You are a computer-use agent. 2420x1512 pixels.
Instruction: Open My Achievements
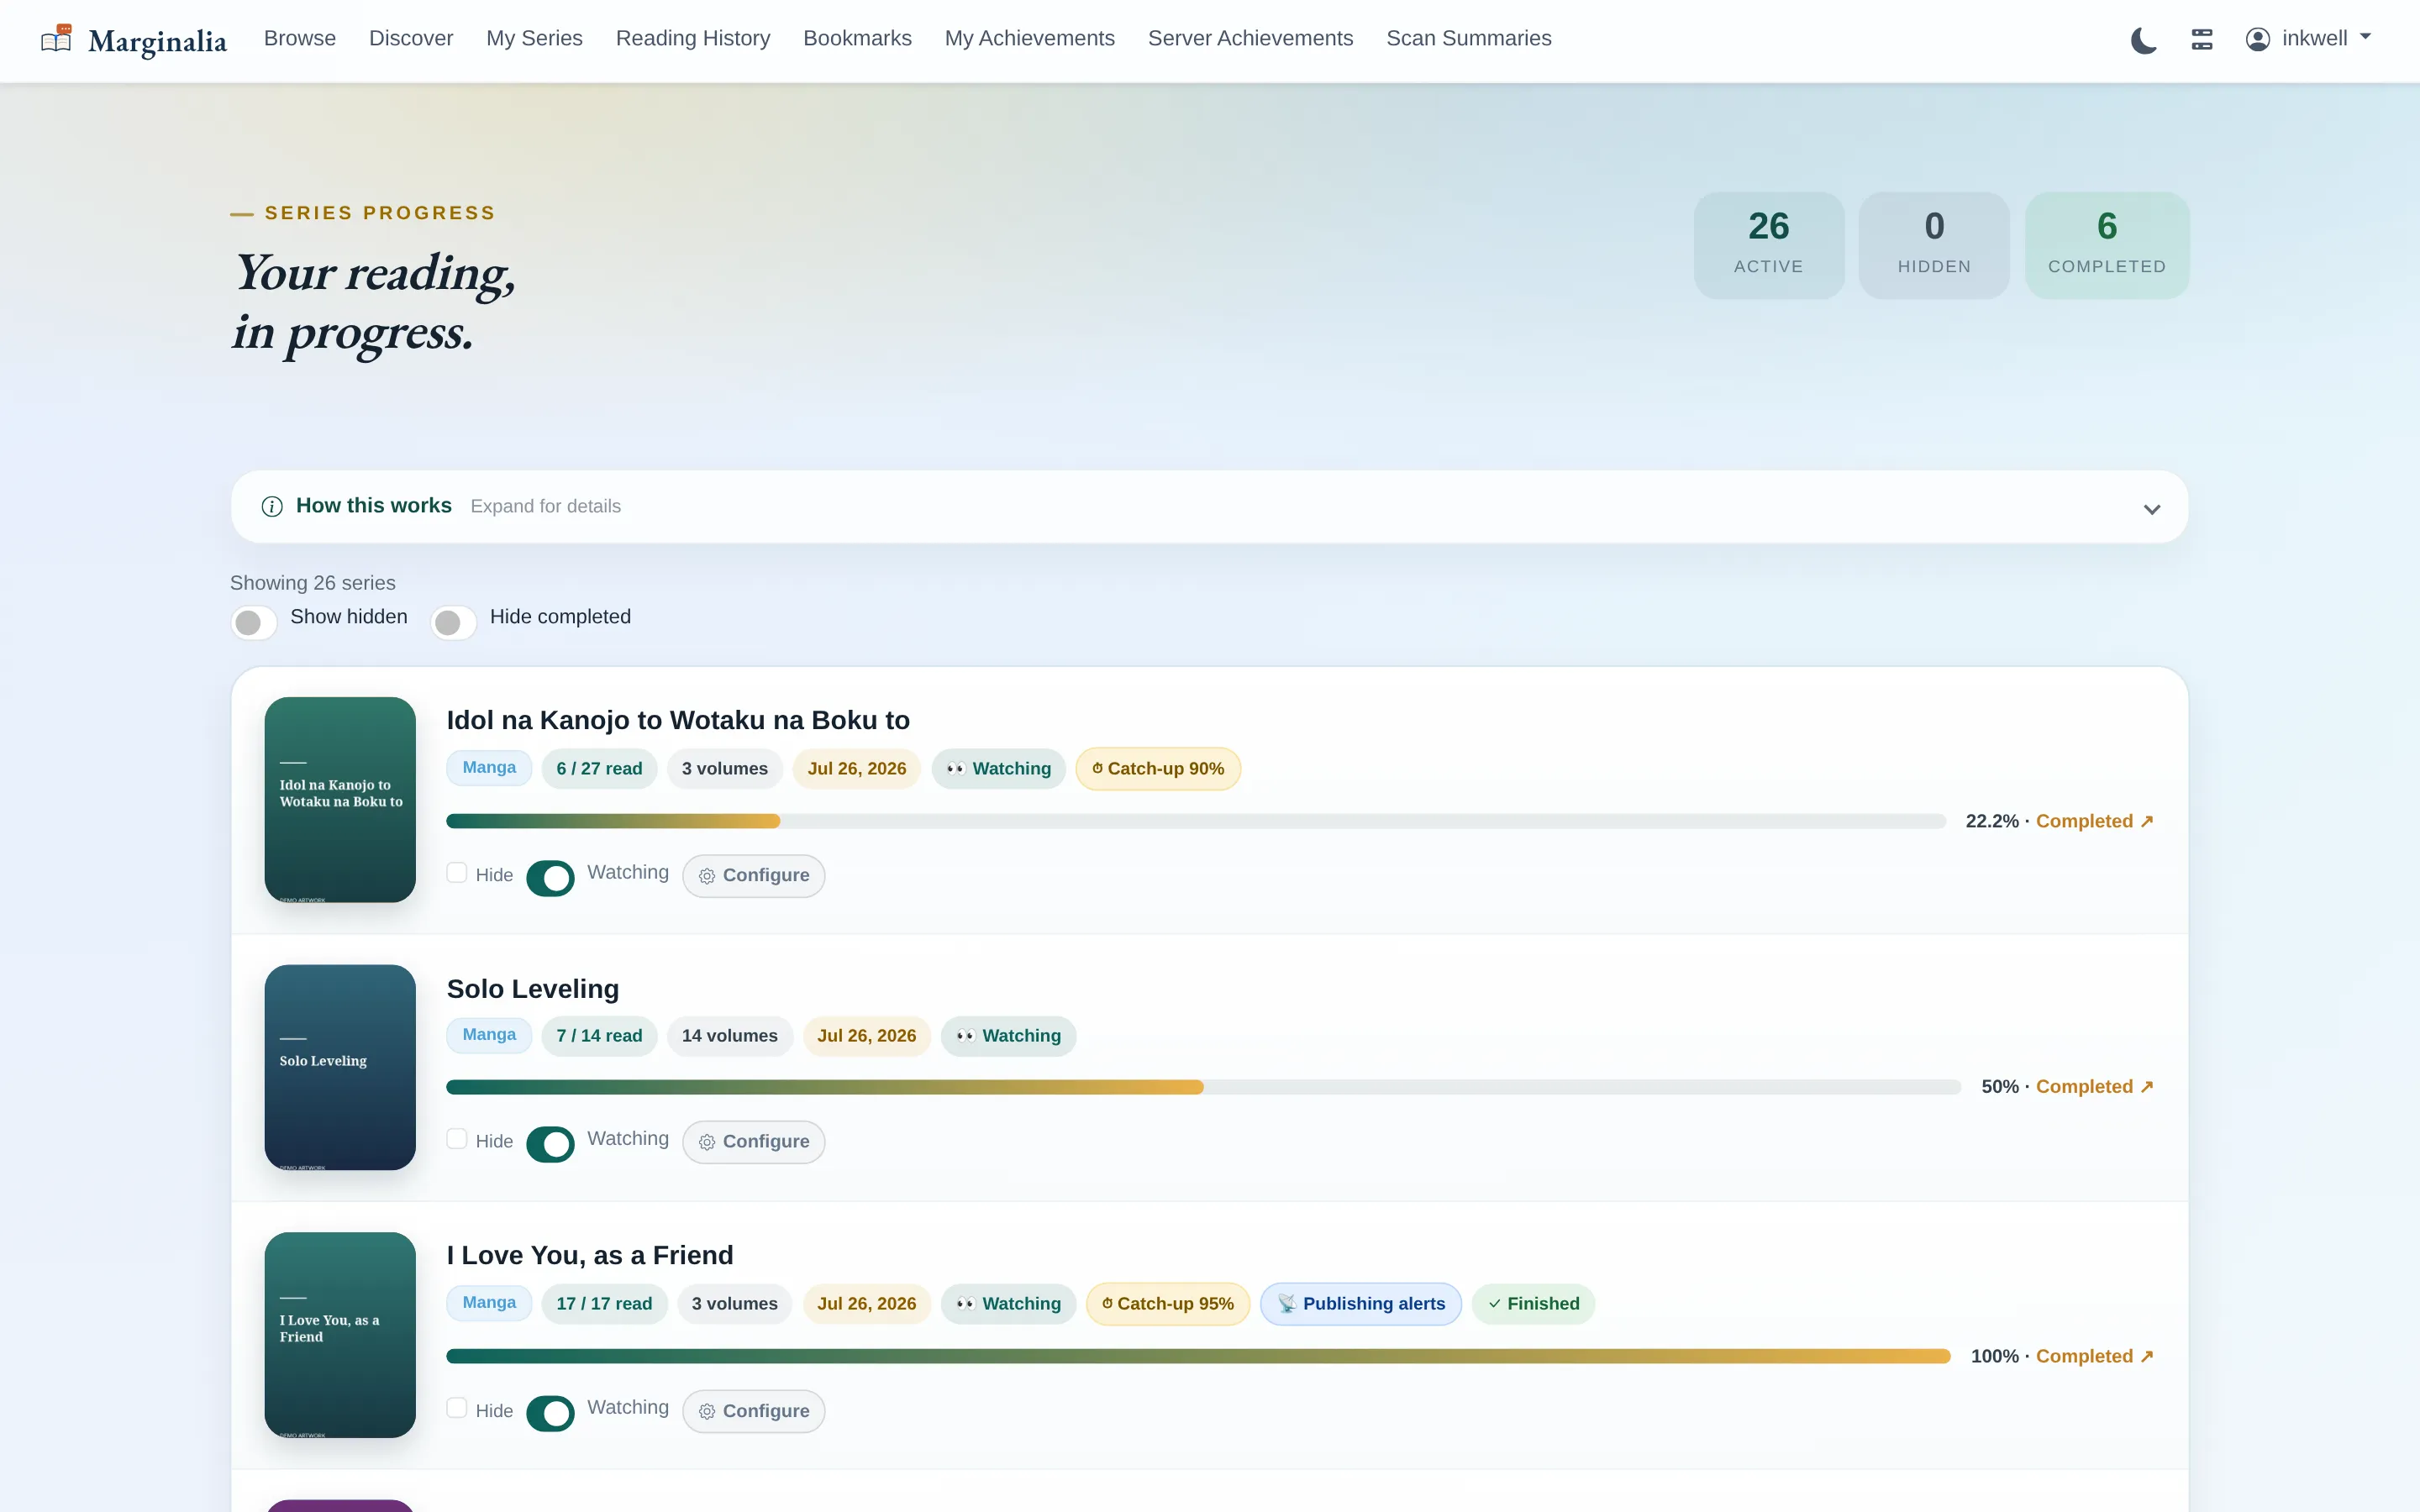pos(1029,38)
